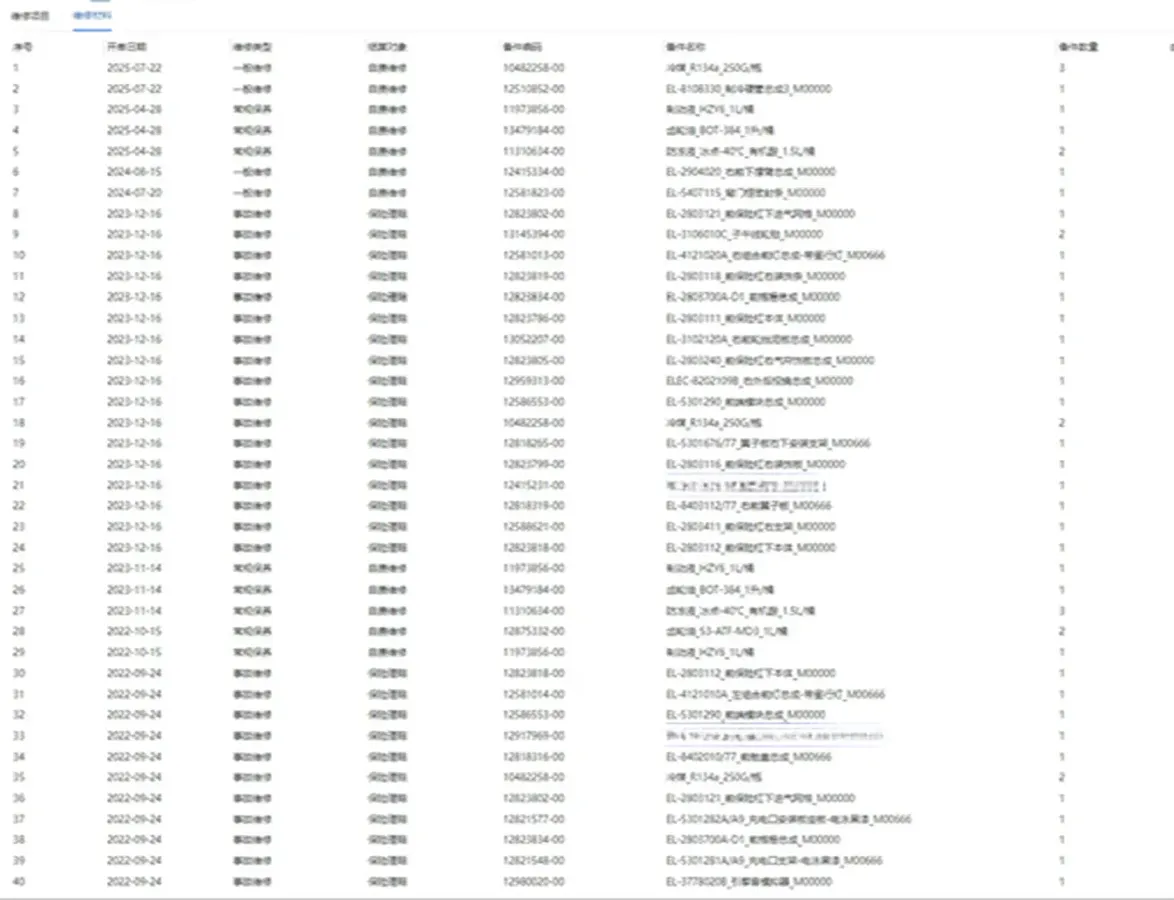Select part code 12959313-00 in row 16

click(533, 381)
